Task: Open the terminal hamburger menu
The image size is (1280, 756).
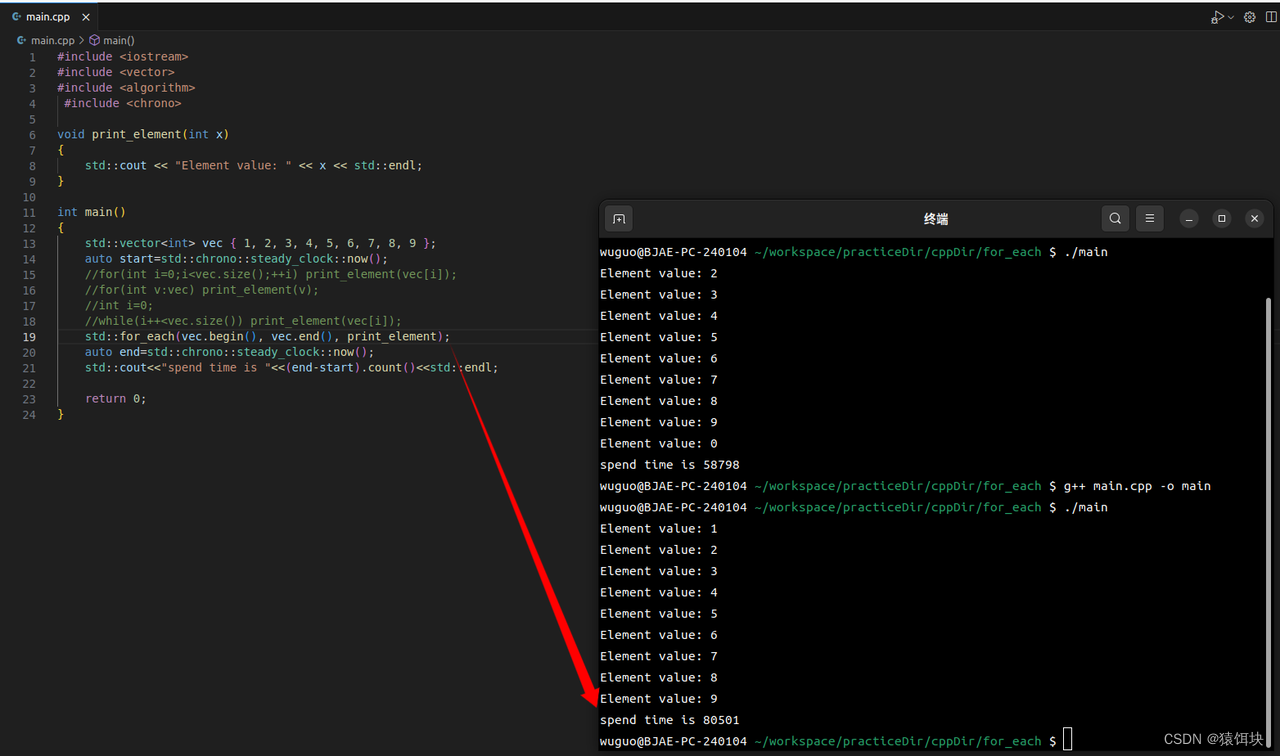Action: (1149, 218)
